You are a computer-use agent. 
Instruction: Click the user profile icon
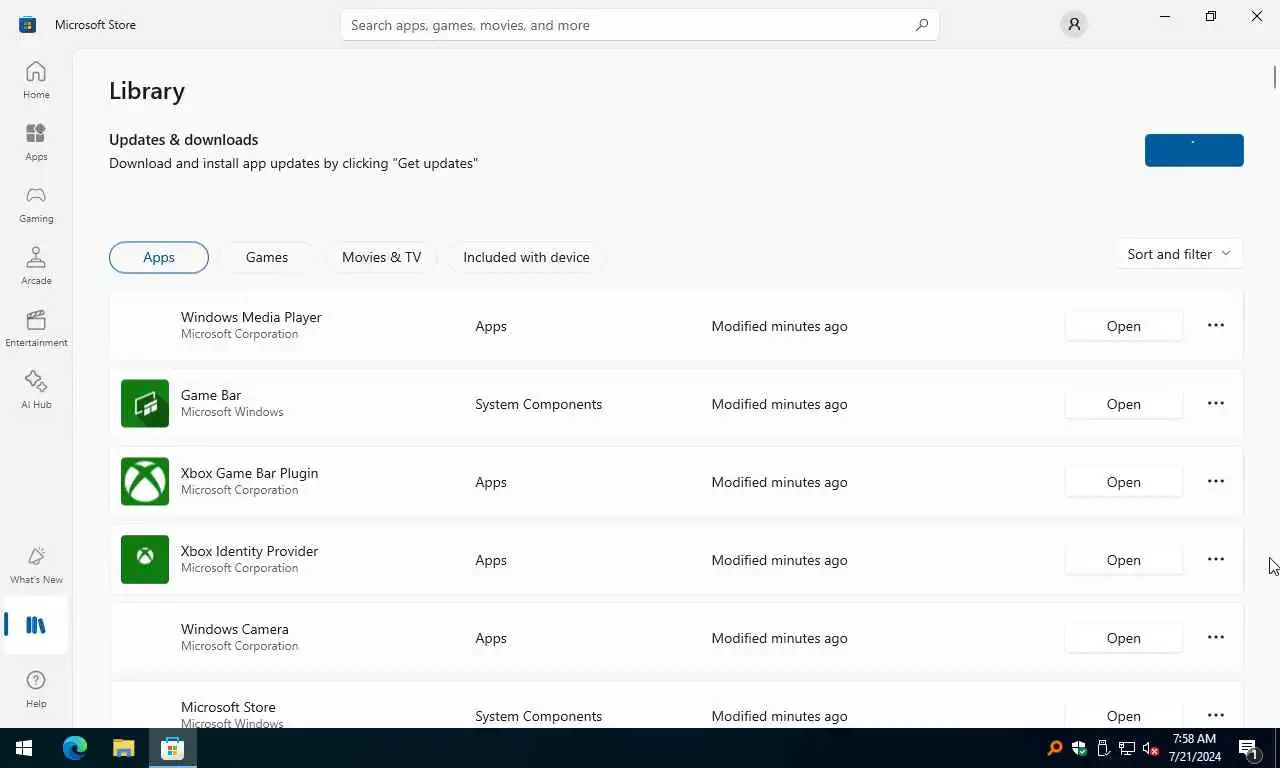coord(1074,25)
